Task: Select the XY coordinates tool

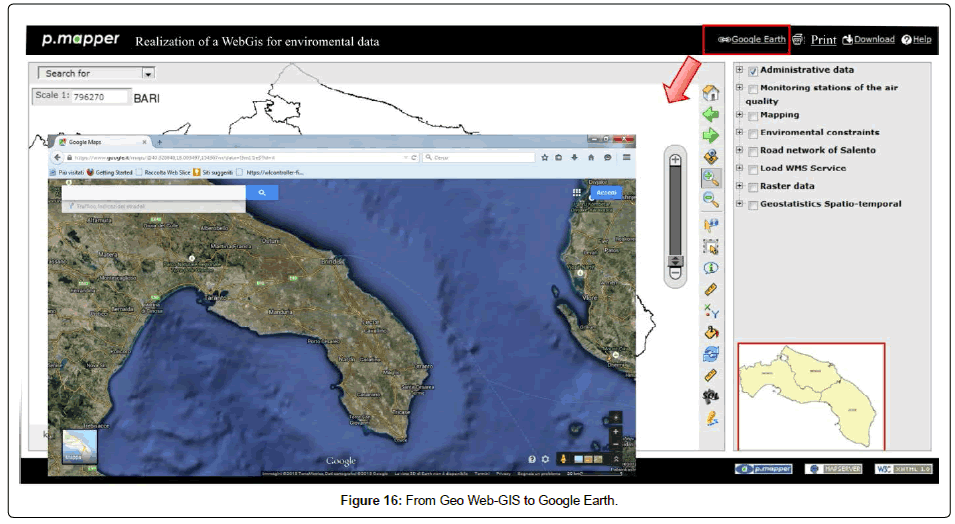Action: point(711,311)
